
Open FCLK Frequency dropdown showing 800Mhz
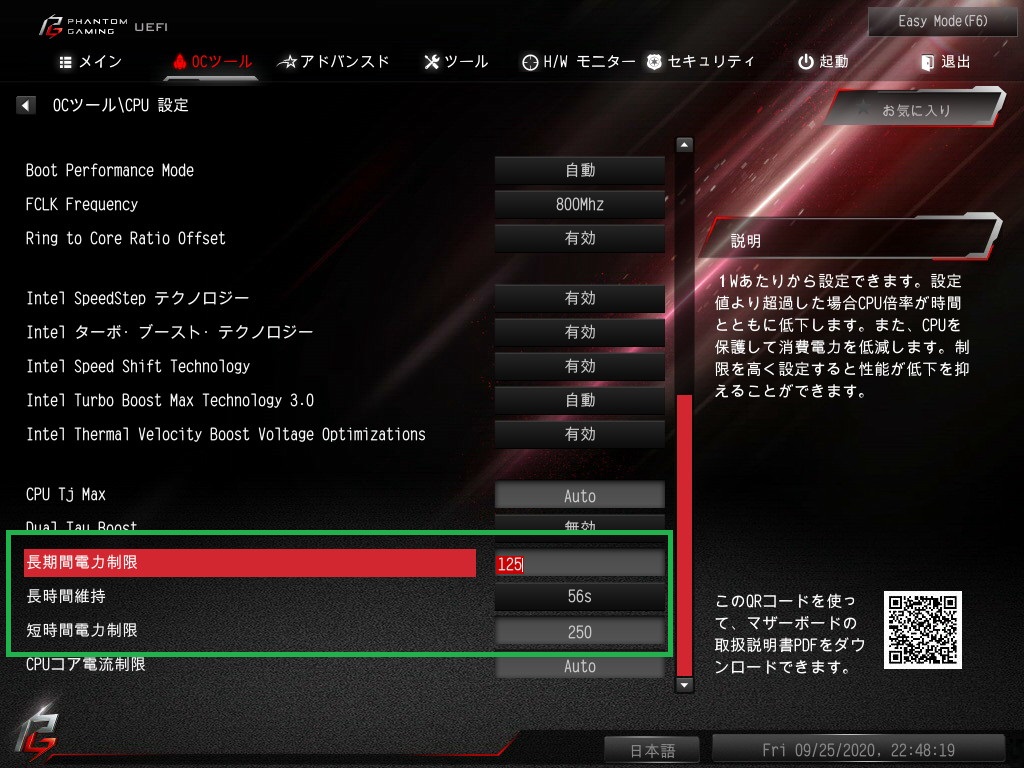(x=579, y=204)
